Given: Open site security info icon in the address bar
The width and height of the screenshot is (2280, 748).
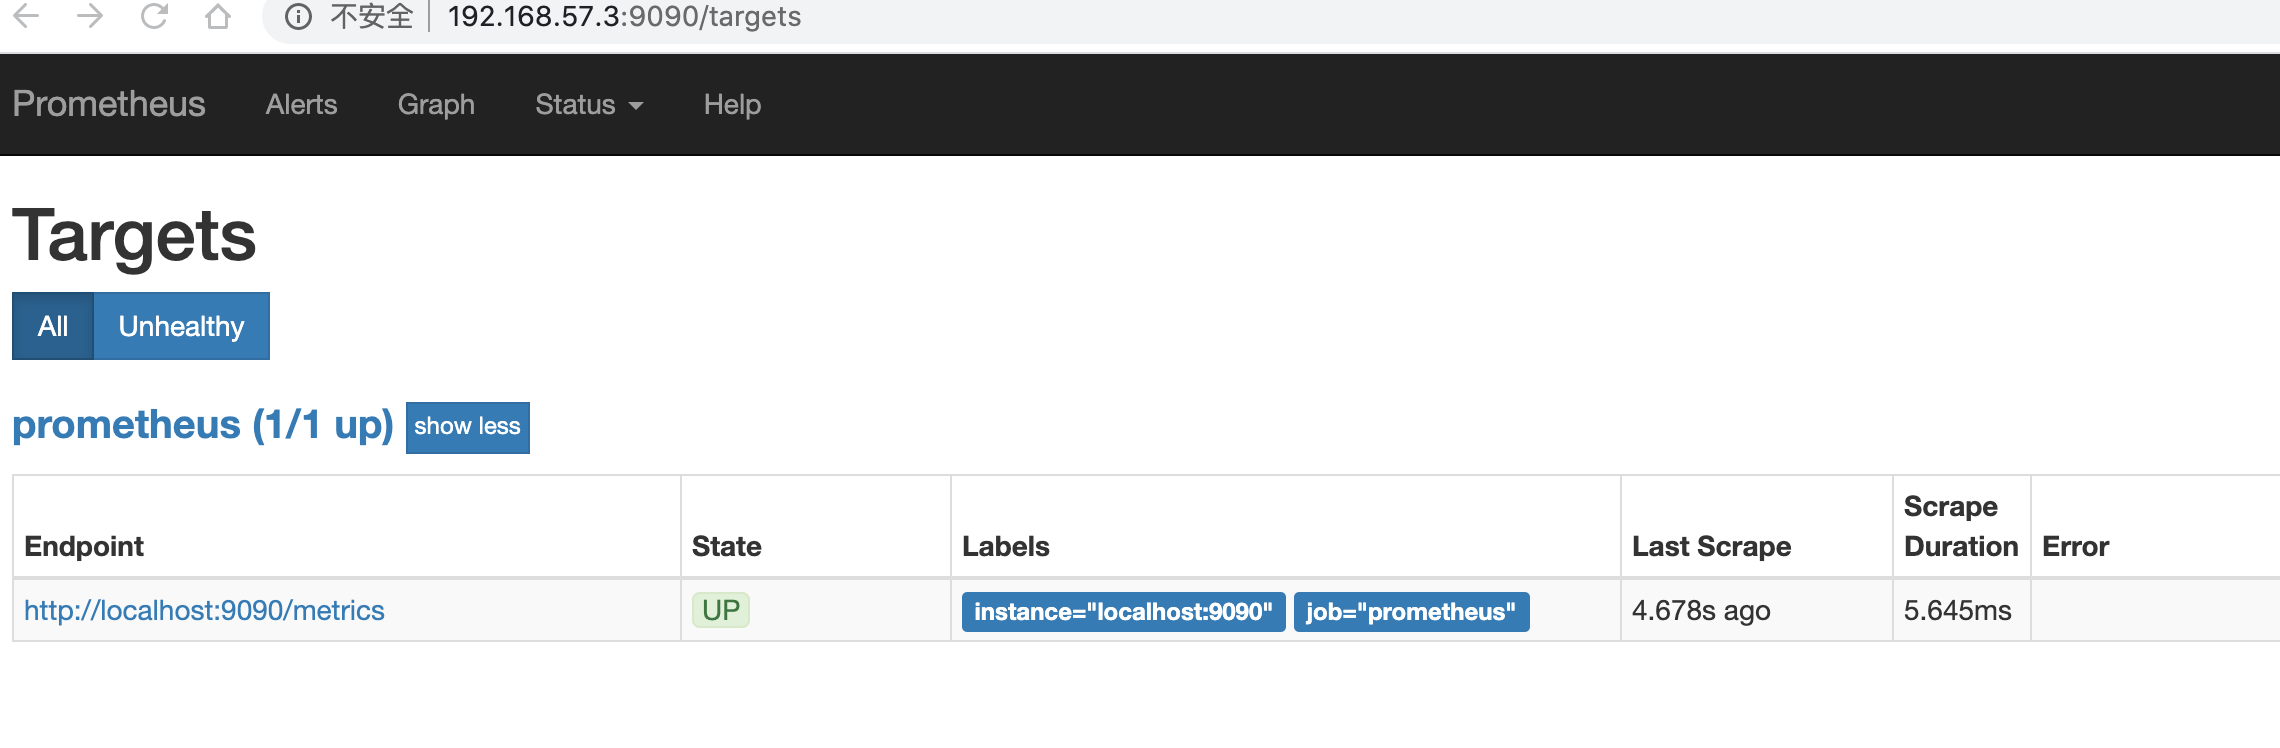Looking at the screenshot, I should pyautogui.click(x=298, y=16).
